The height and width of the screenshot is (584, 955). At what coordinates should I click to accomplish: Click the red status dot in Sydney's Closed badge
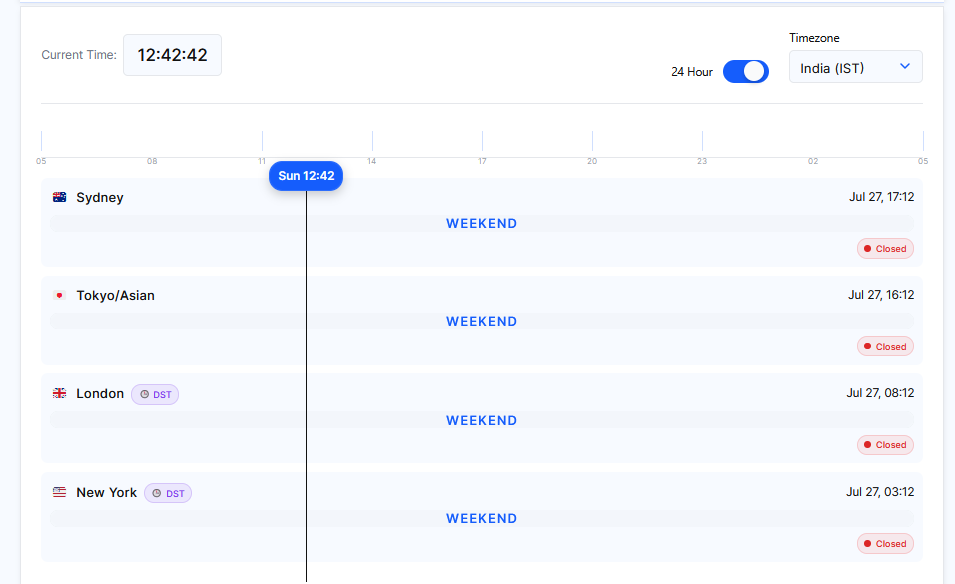pos(869,248)
